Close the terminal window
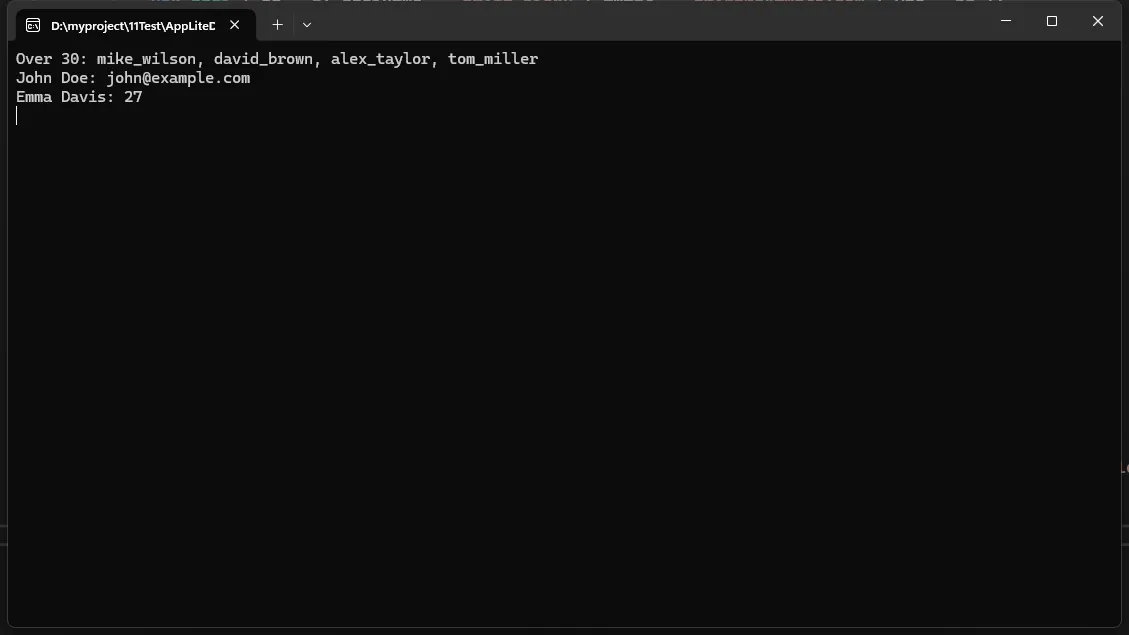 [x=1098, y=21]
